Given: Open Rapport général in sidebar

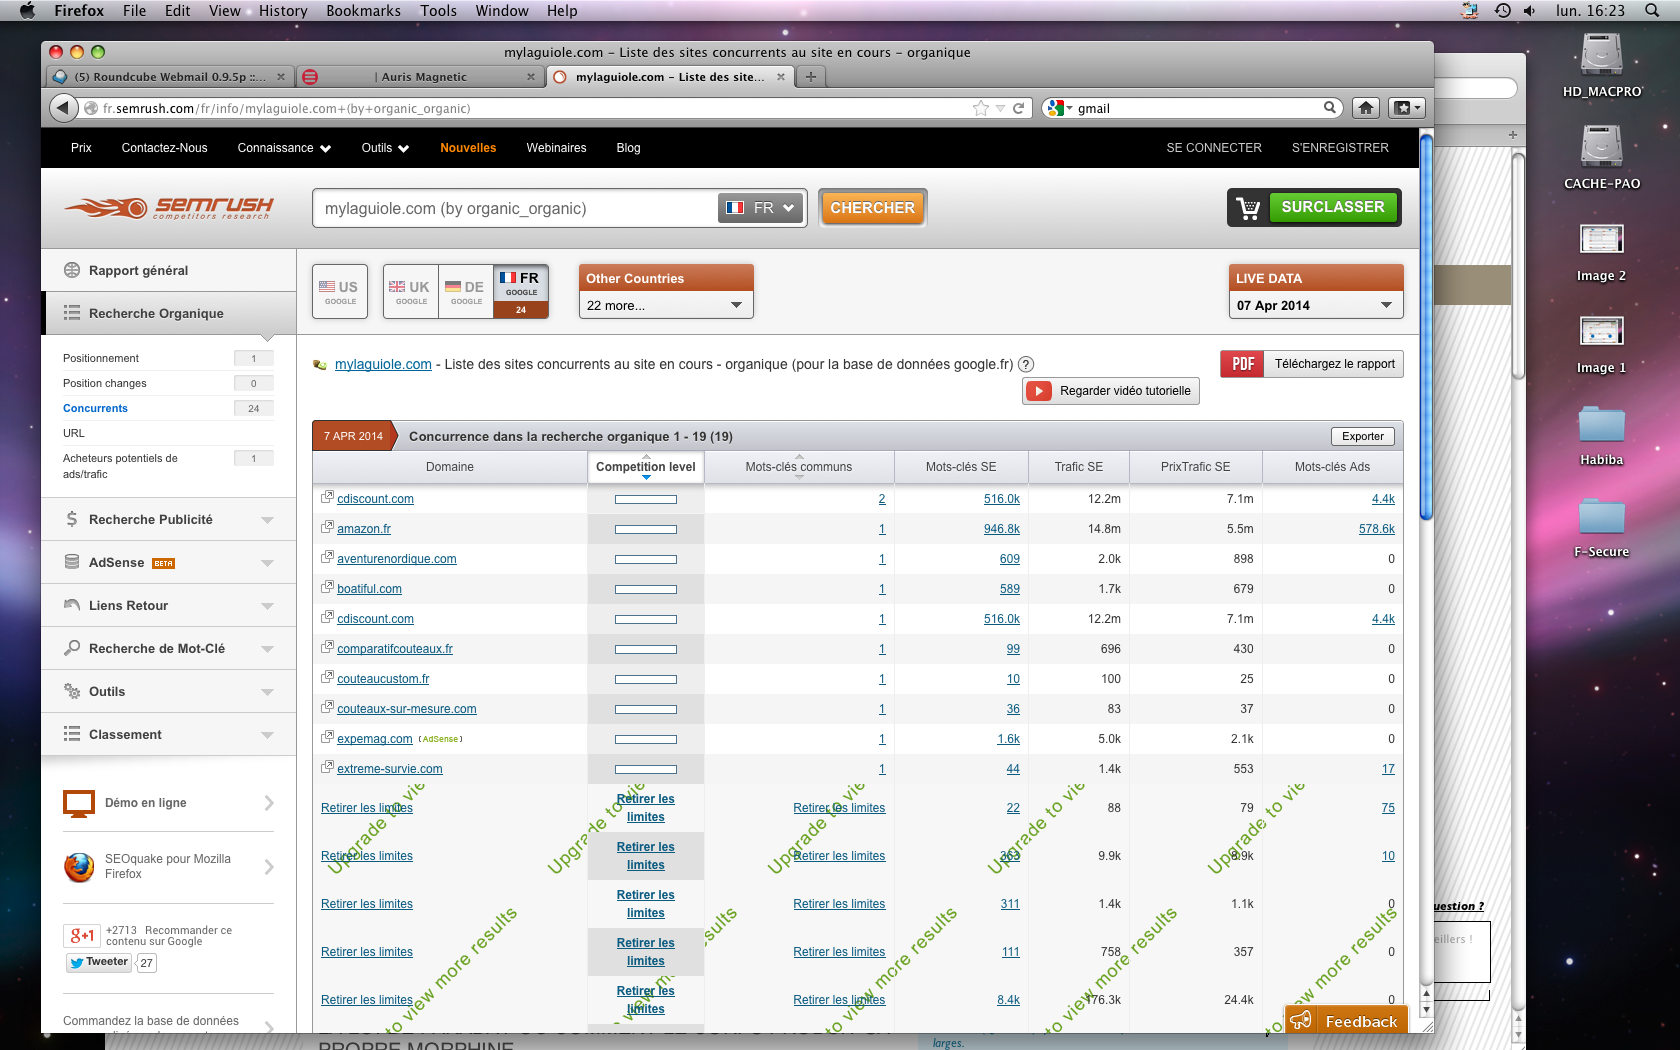Looking at the screenshot, I should point(168,270).
